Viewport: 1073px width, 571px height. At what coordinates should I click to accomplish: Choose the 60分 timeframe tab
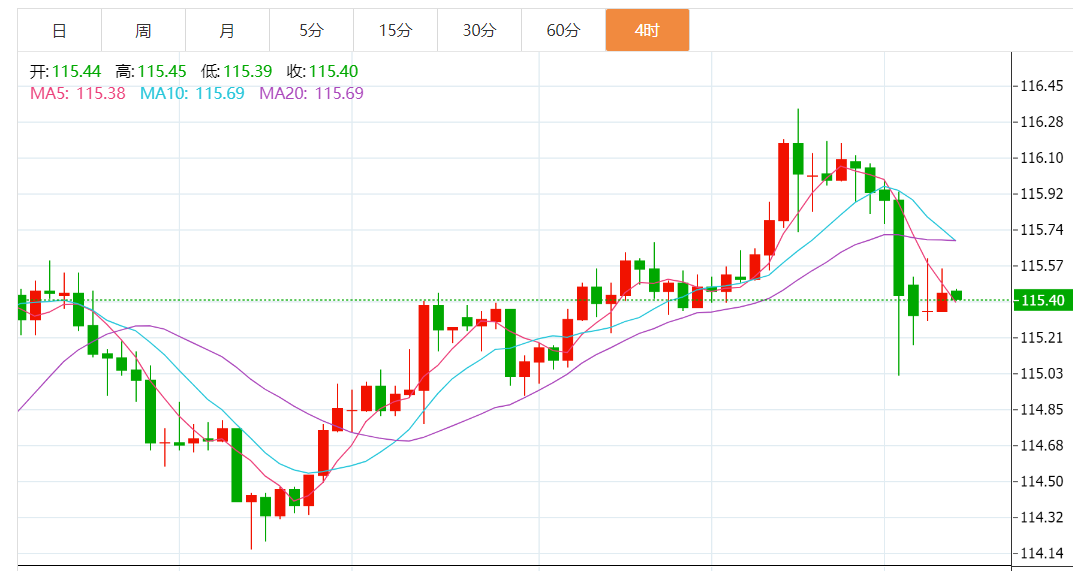pyautogui.click(x=563, y=30)
